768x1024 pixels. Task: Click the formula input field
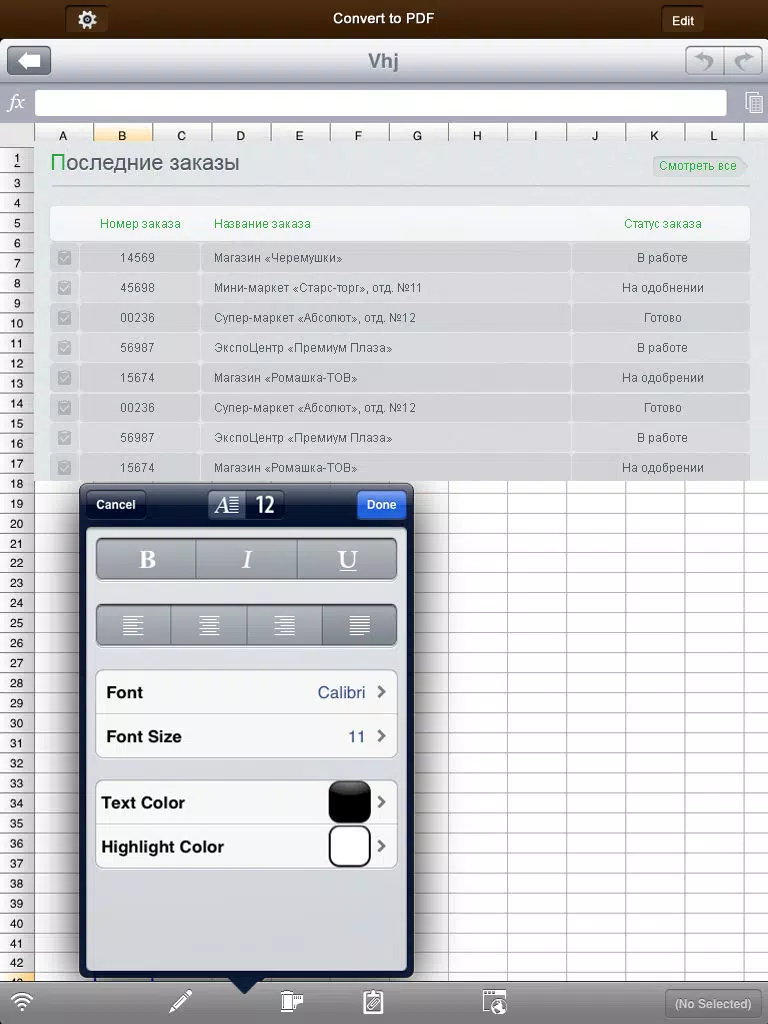click(380, 103)
